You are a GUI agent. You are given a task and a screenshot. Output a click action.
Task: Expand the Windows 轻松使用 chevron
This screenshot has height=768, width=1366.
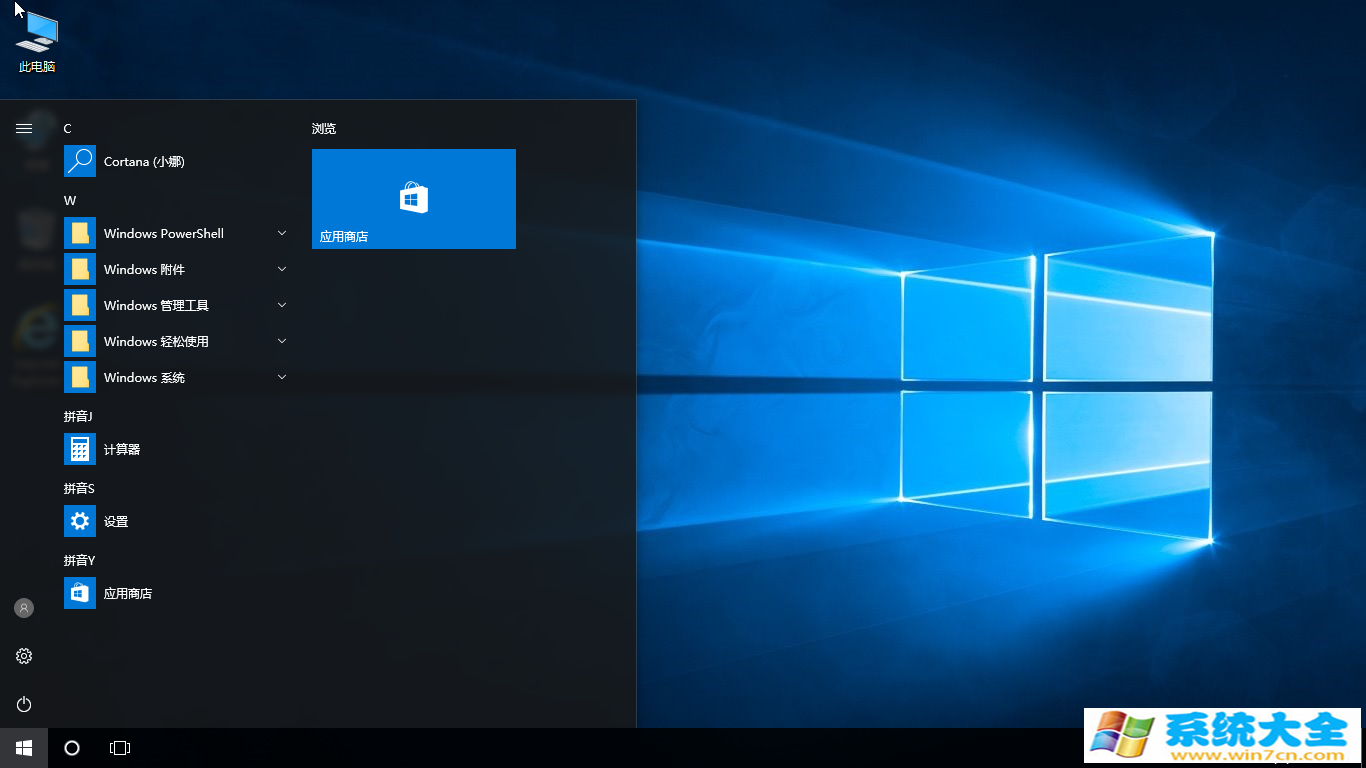[x=282, y=341]
